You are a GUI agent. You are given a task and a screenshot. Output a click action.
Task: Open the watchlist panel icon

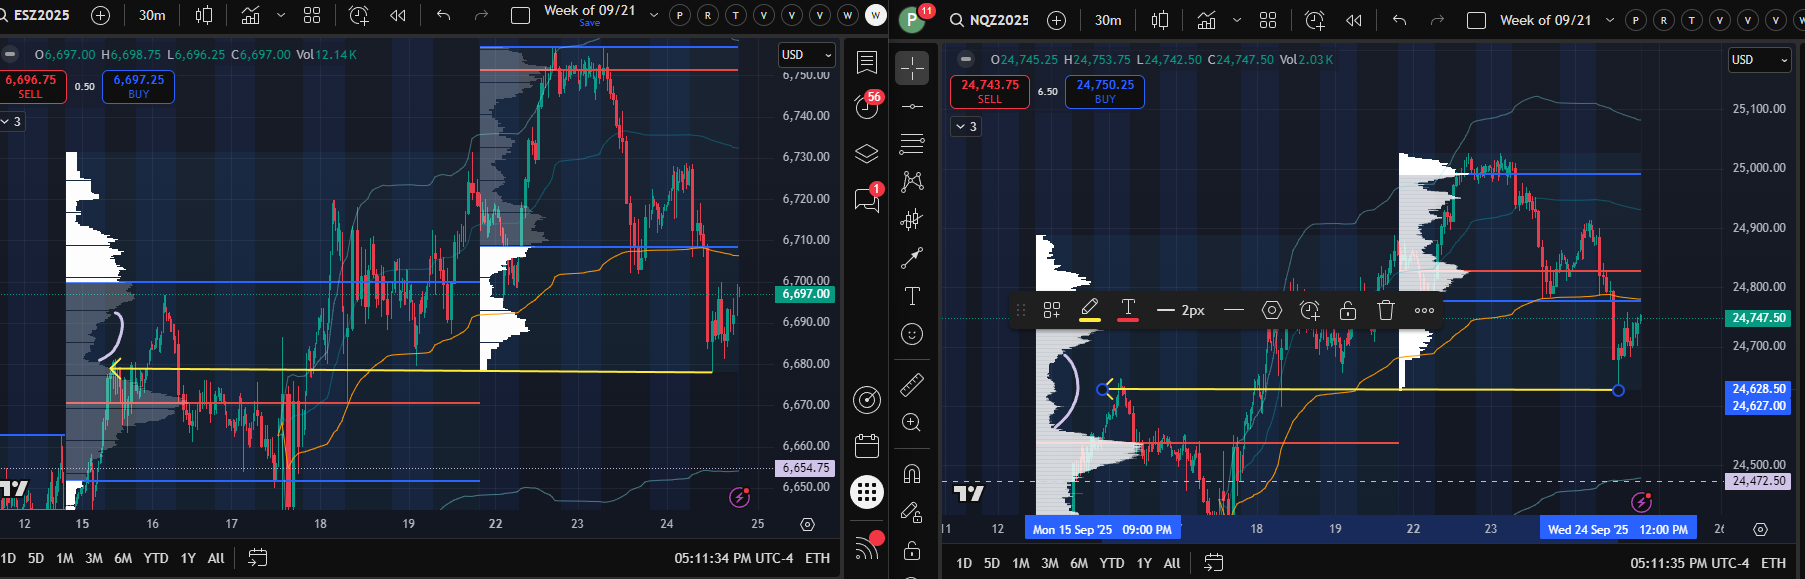tap(867, 63)
